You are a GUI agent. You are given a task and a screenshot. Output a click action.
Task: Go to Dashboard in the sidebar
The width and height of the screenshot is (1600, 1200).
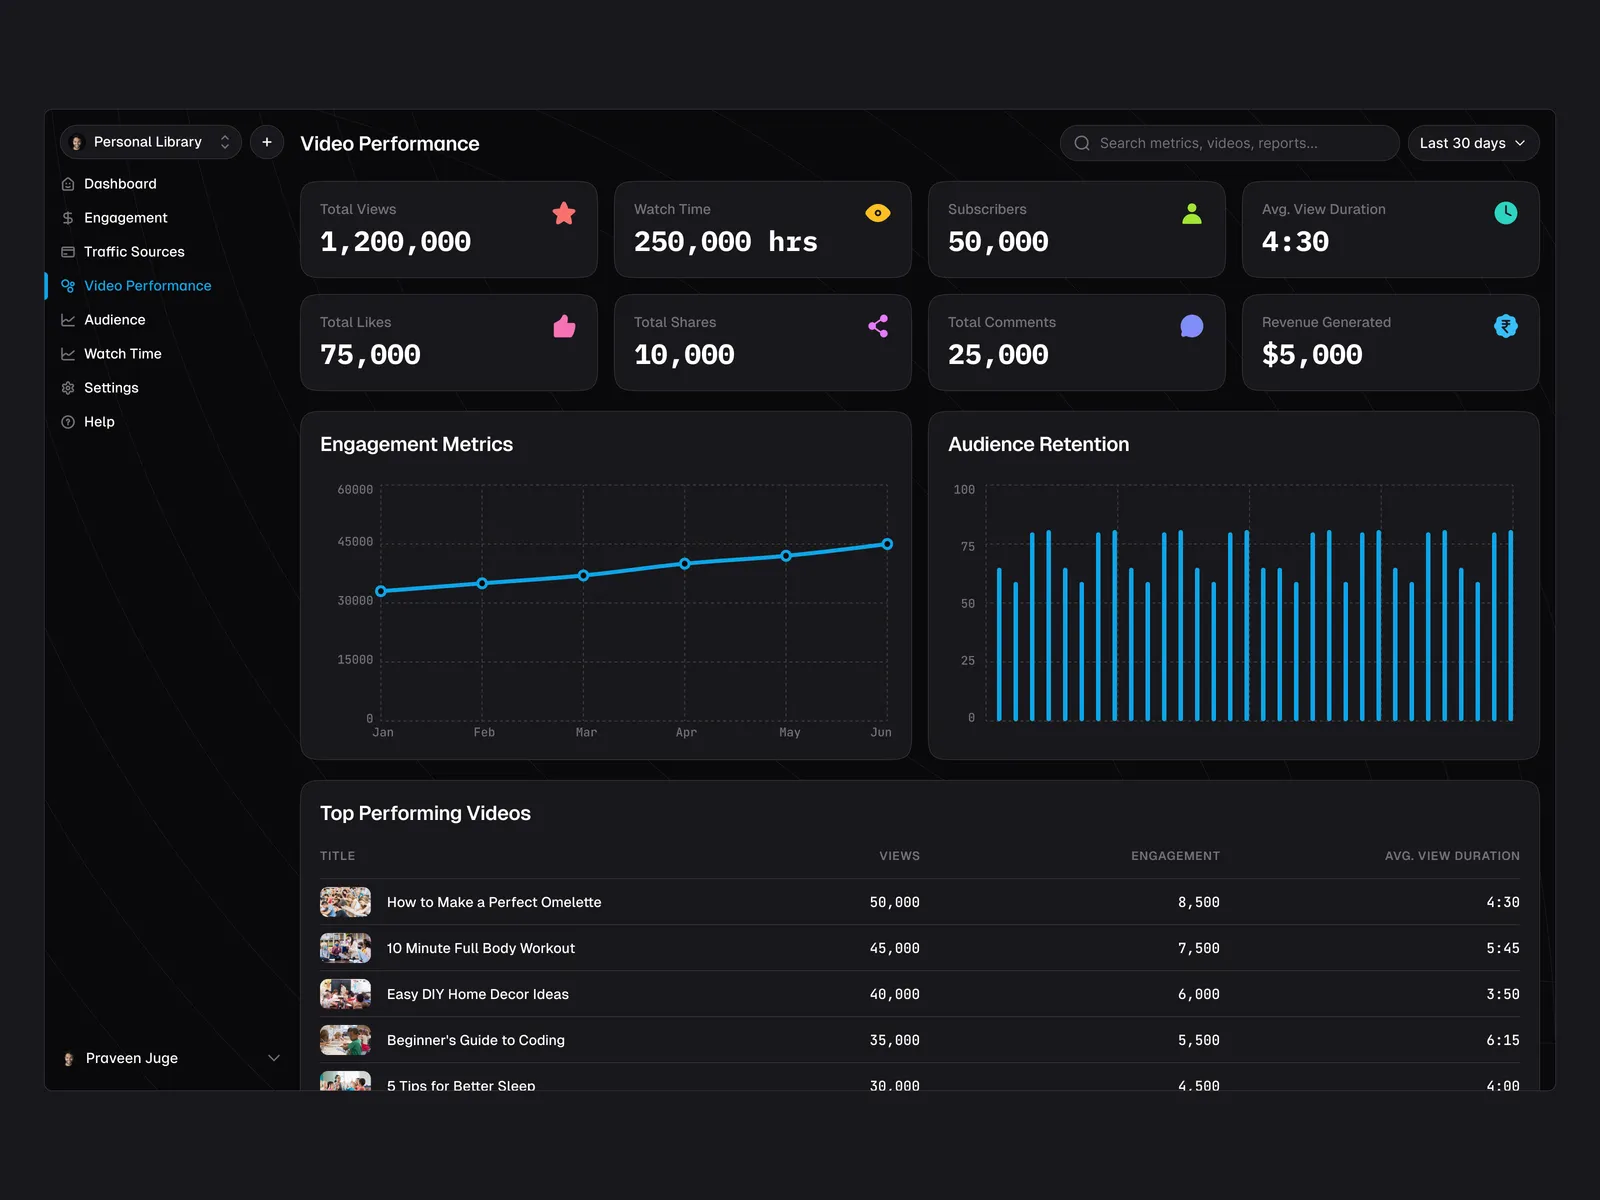[120, 184]
